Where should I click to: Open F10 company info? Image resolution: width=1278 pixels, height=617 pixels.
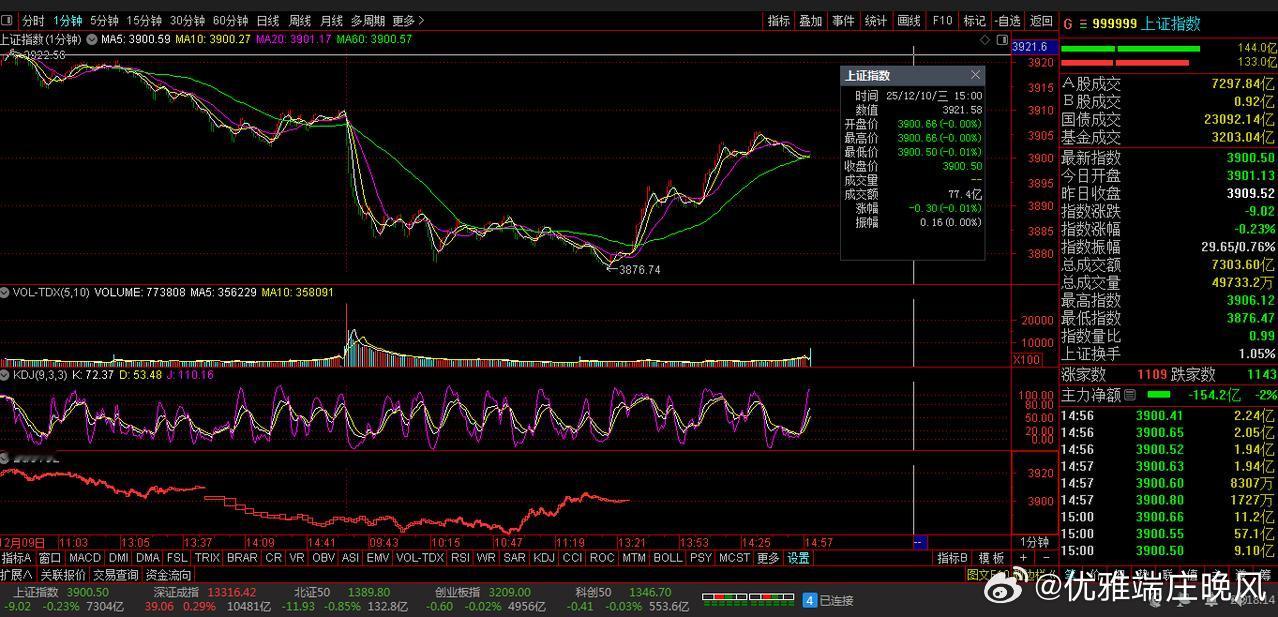(x=942, y=20)
